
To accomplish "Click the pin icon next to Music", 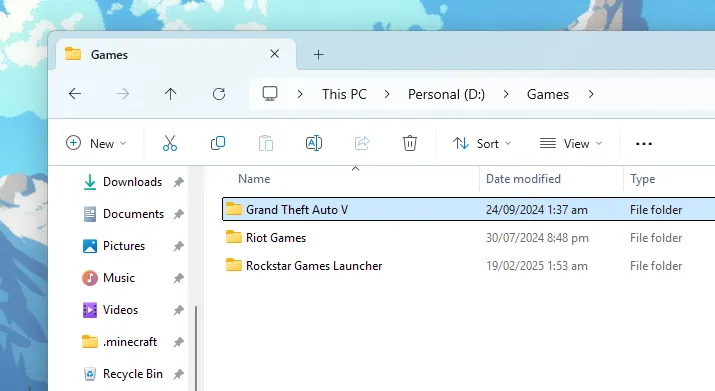I will click(x=178, y=278).
